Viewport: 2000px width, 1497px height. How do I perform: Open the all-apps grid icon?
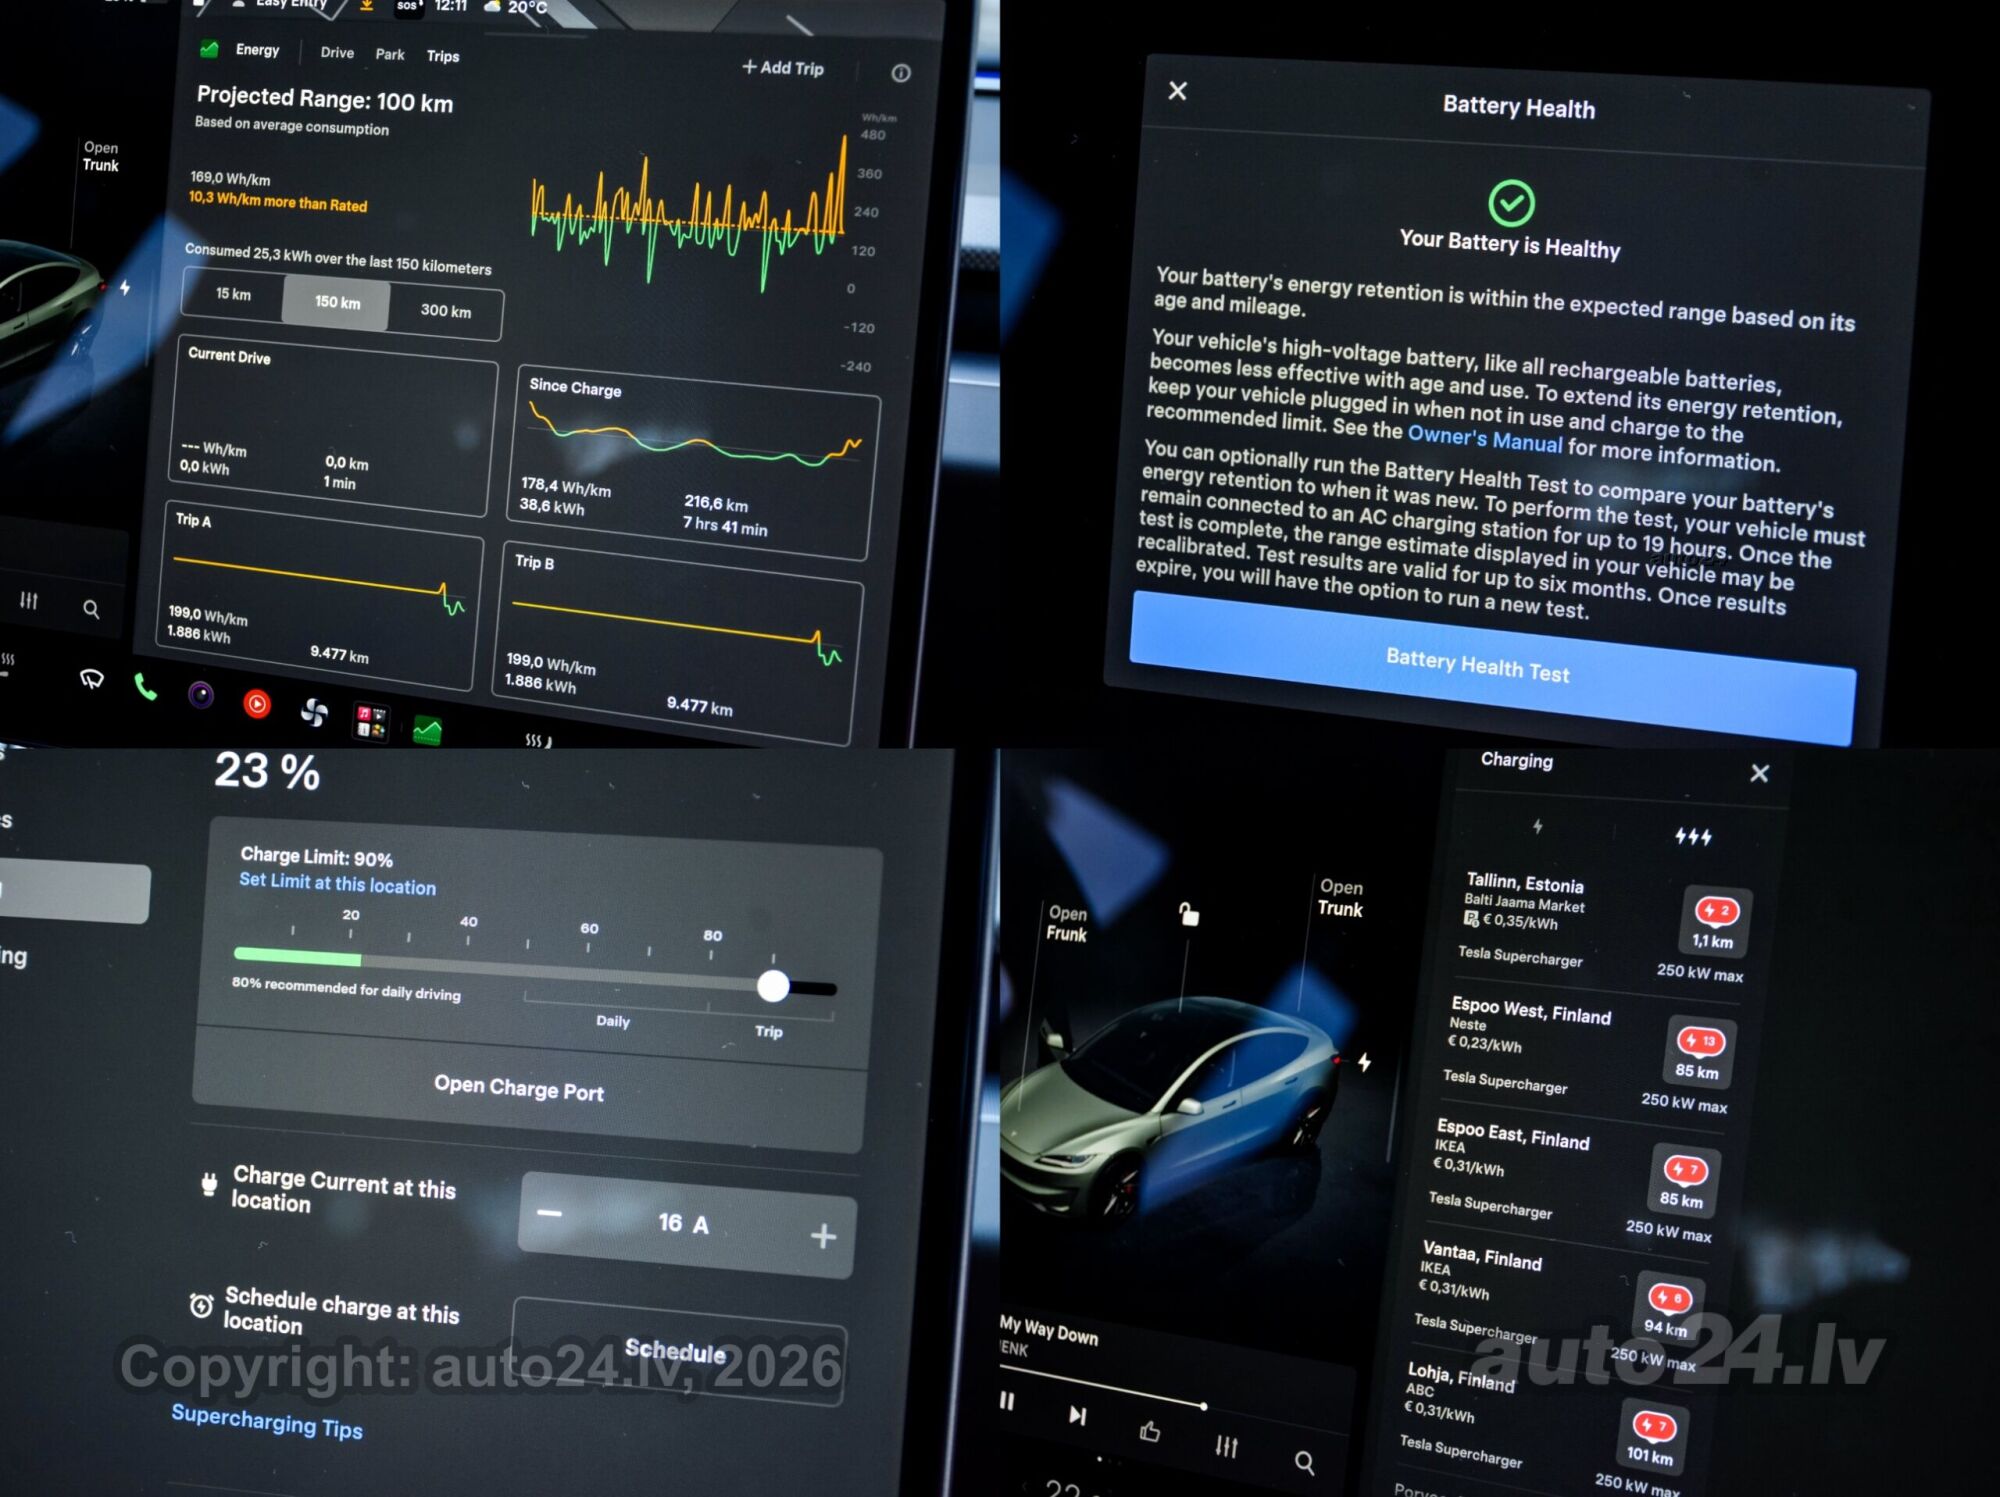pos(371,721)
